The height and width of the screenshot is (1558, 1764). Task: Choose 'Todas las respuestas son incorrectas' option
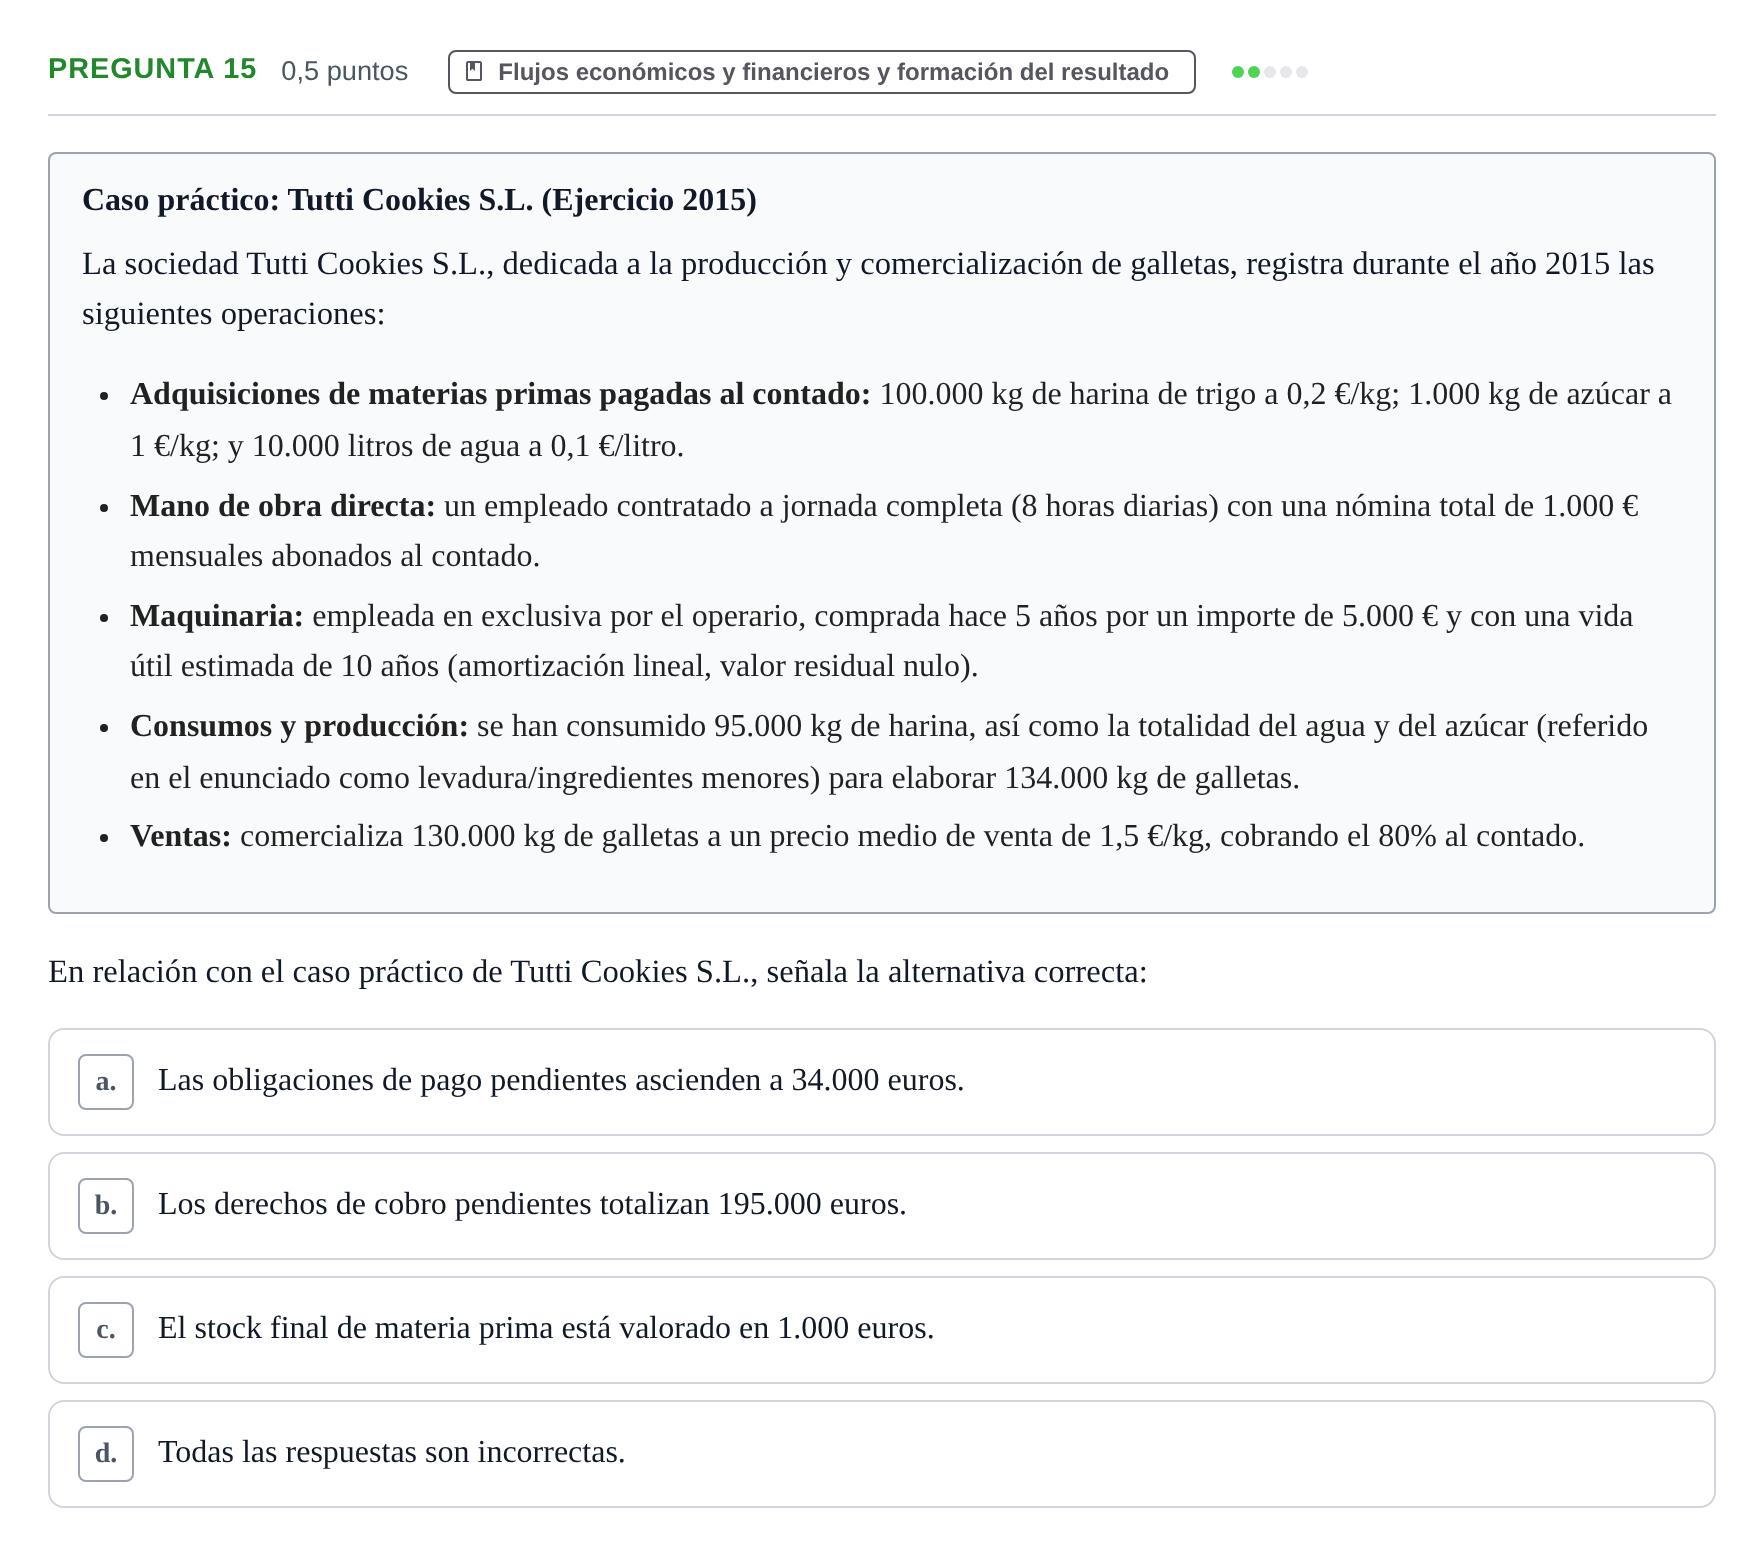click(x=881, y=1454)
